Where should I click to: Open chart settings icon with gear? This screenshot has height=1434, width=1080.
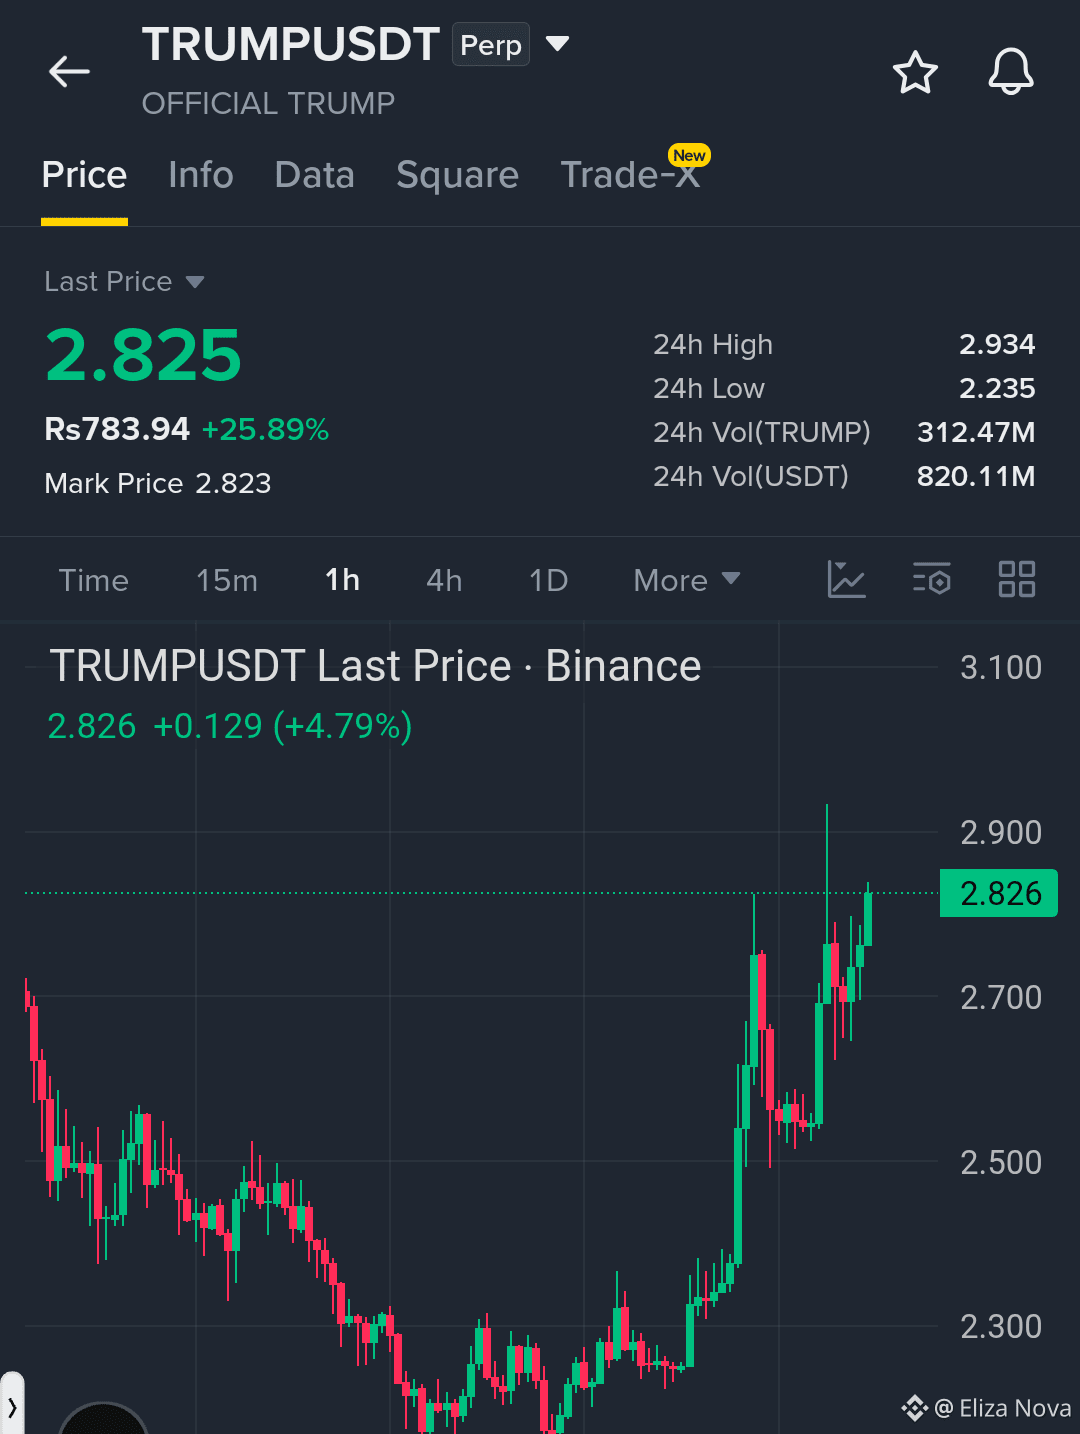(x=932, y=580)
